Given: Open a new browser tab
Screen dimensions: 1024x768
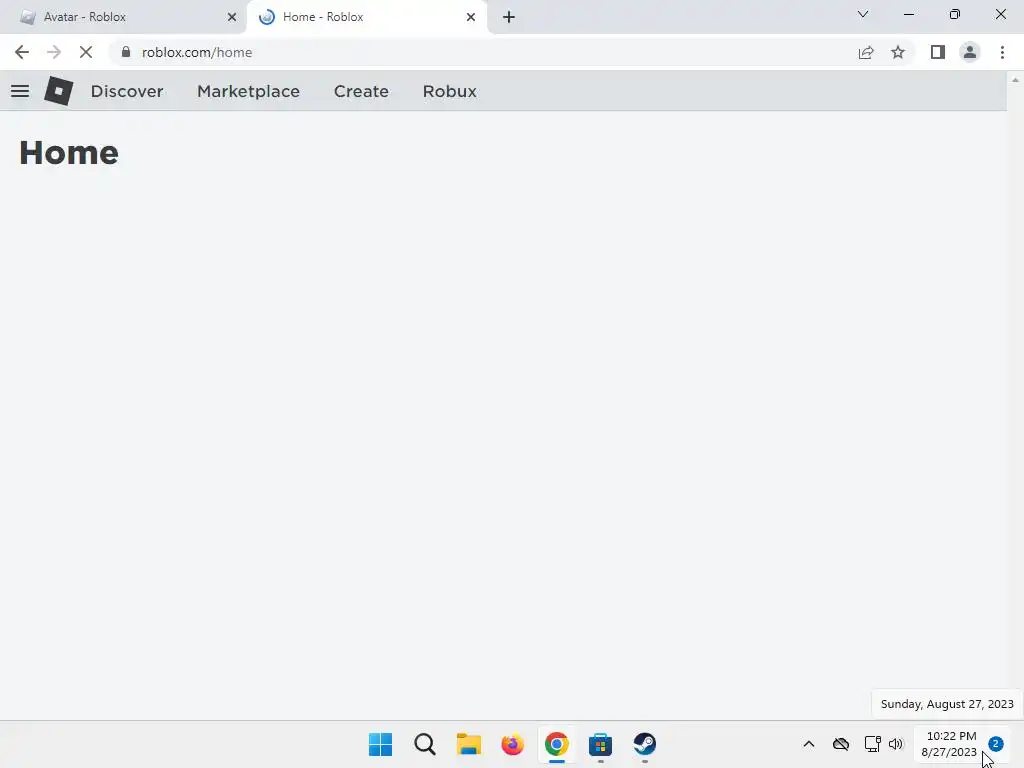Looking at the screenshot, I should click(x=509, y=18).
